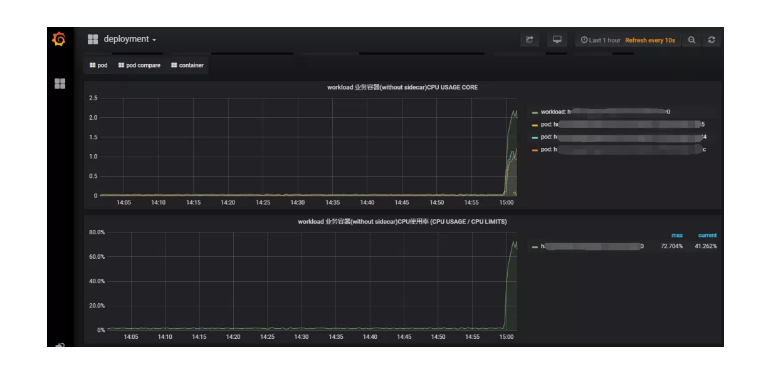Viewport: 784px width, 366px height.
Task: Enter TV view mode via the monitor icon
Action: pyautogui.click(x=557, y=40)
